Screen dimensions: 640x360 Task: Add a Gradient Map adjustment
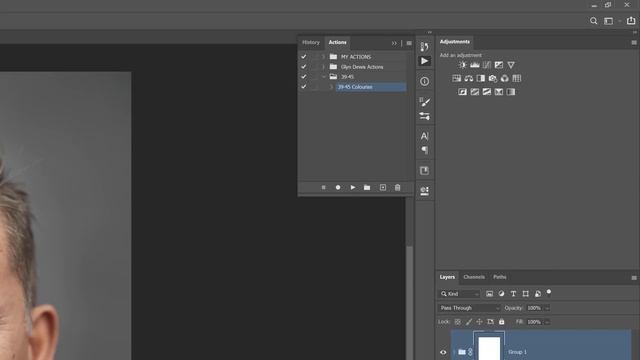511,92
